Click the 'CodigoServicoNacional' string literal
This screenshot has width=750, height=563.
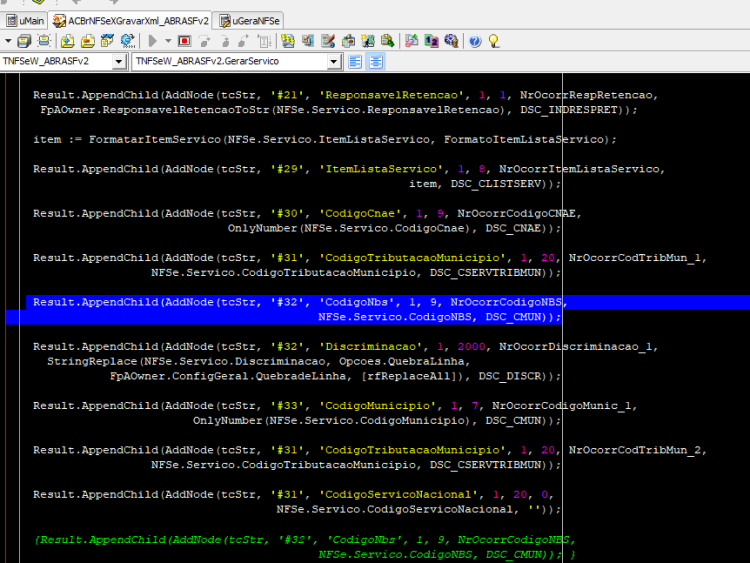(398, 495)
